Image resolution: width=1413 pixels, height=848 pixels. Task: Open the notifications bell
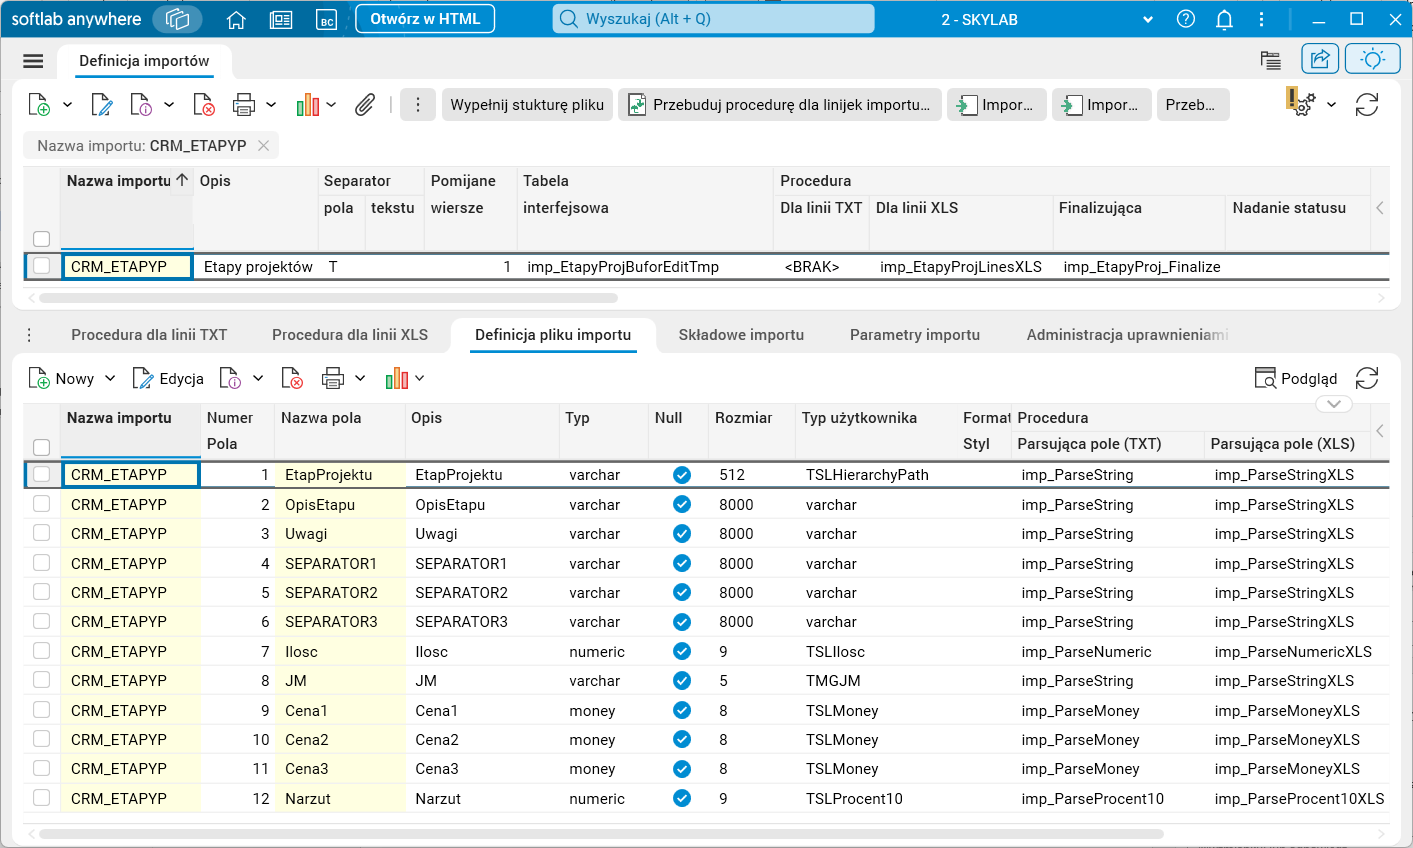pos(1224,19)
